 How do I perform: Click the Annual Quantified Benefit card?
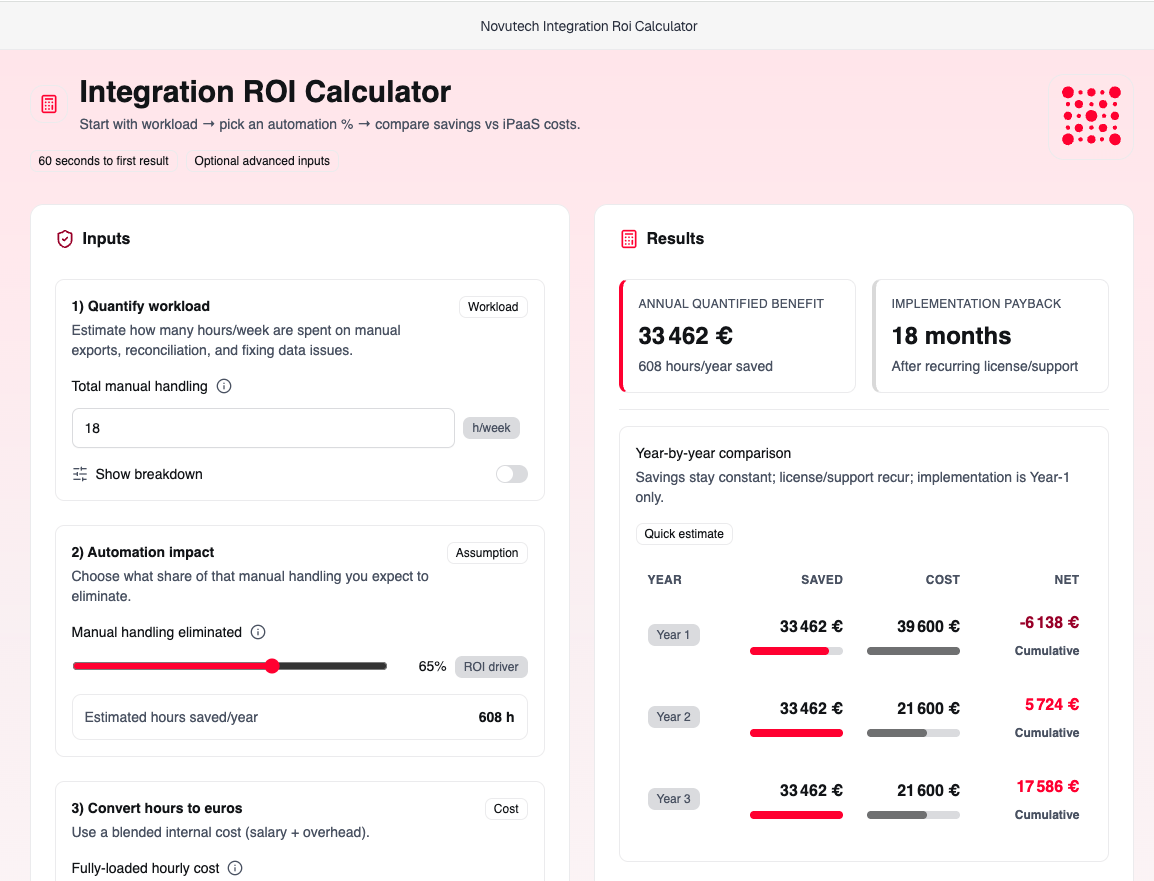pyautogui.click(x=737, y=336)
